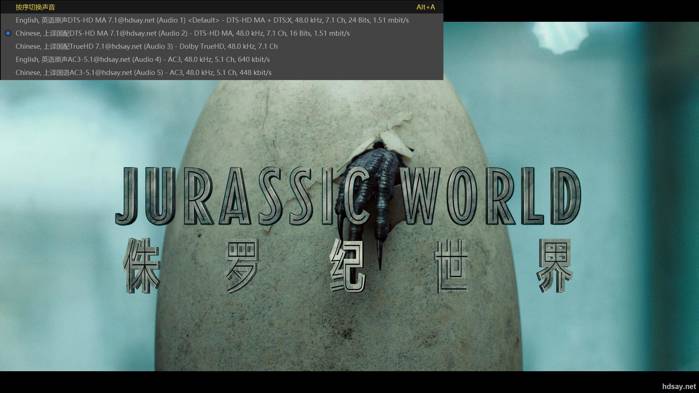Select English DTS-HD MA 7.1 Audio 1 track
This screenshot has width=699, height=393.
click(222, 20)
